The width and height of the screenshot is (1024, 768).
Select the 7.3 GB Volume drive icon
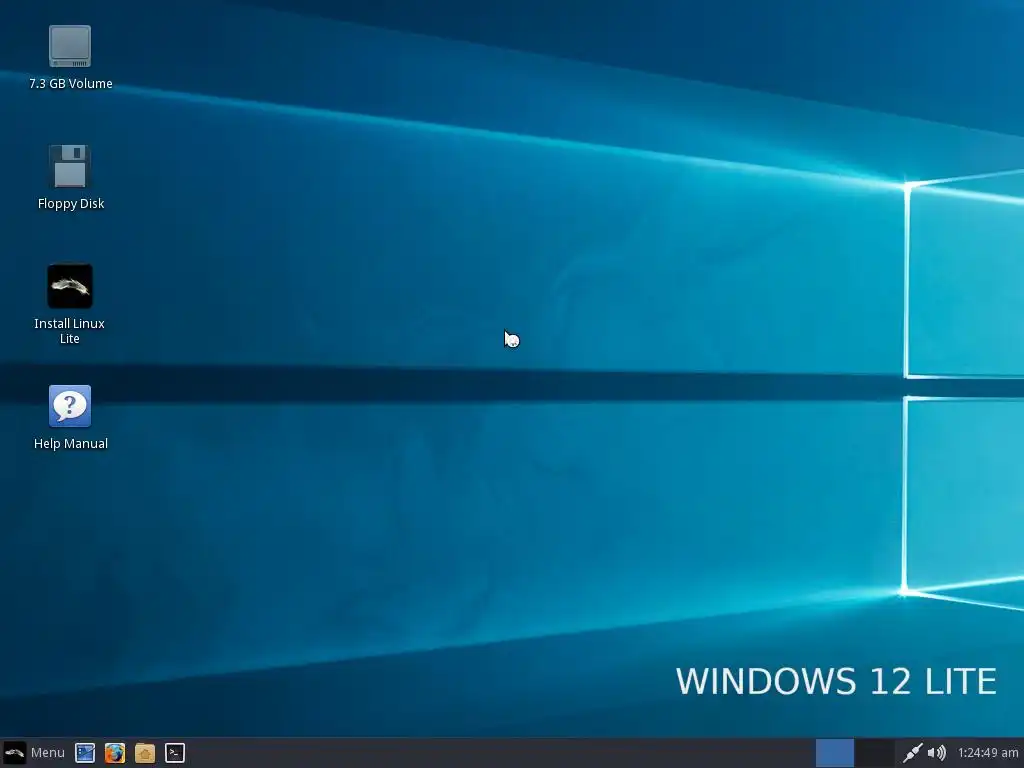point(70,46)
